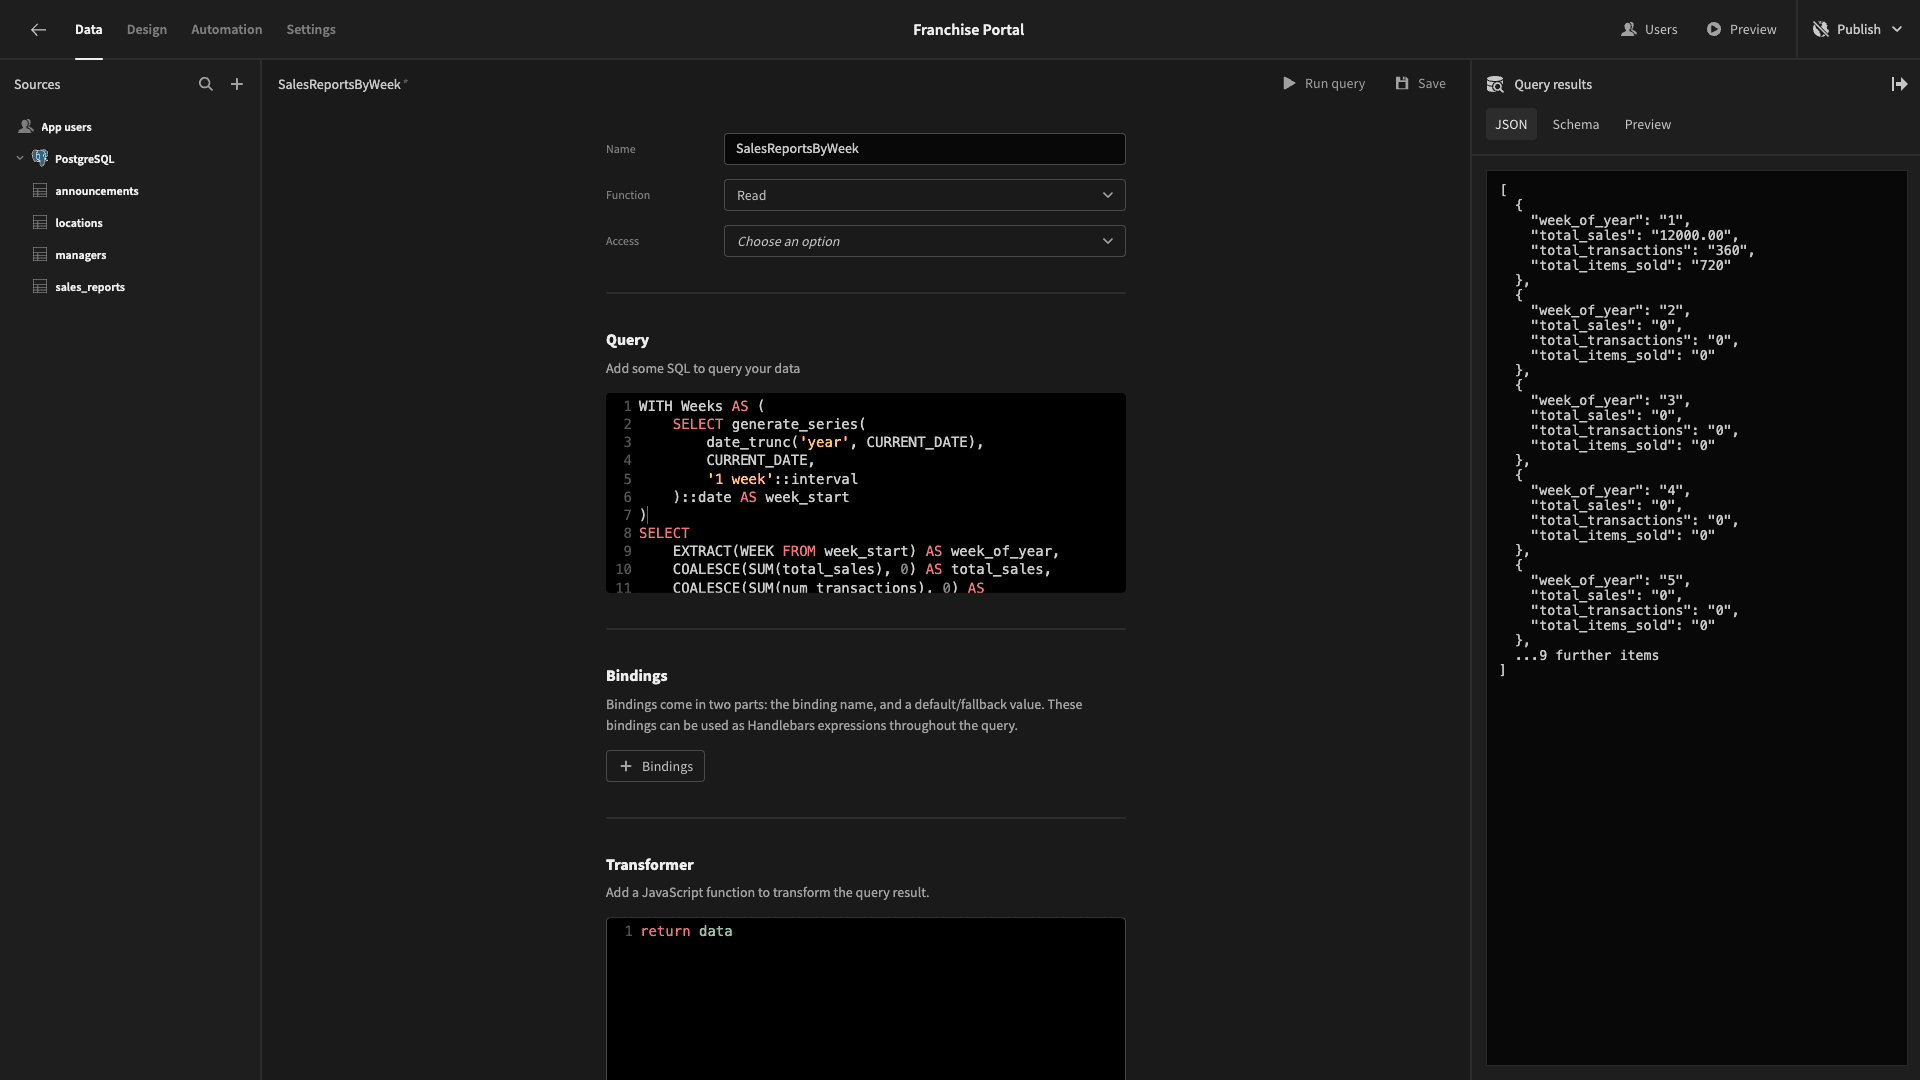
Task: Switch to the Design tab
Action: point(147,30)
